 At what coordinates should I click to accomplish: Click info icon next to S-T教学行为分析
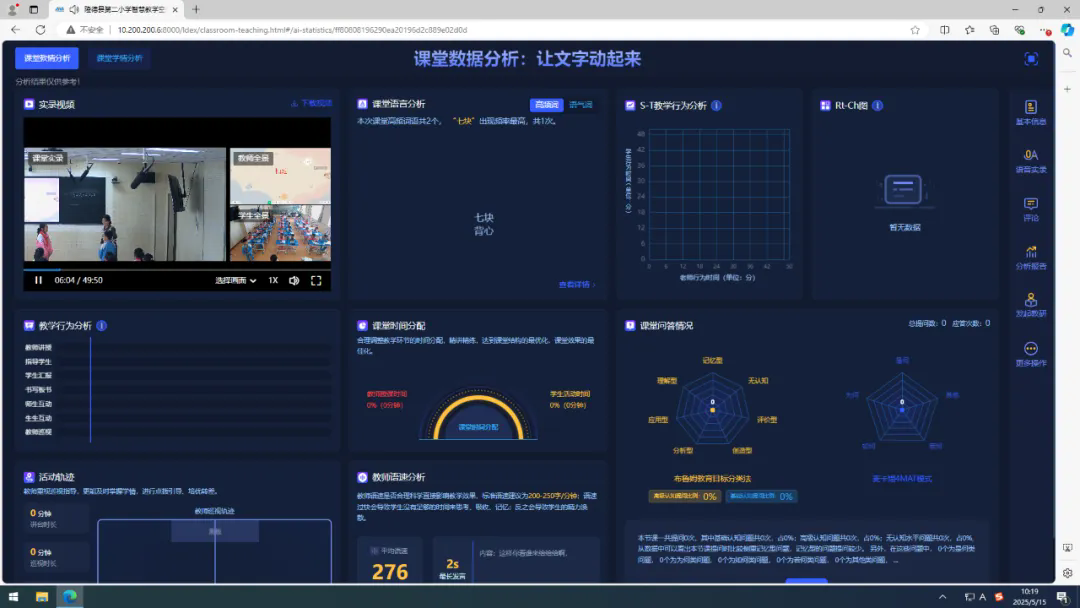coord(716,105)
